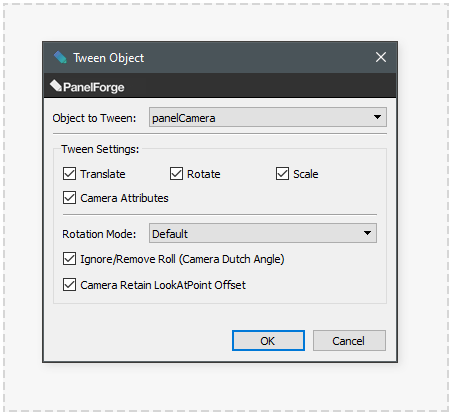The height and width of the screenshot is (416, 452).
Task: Click the Cancel button
Action: tap(349, 341)
